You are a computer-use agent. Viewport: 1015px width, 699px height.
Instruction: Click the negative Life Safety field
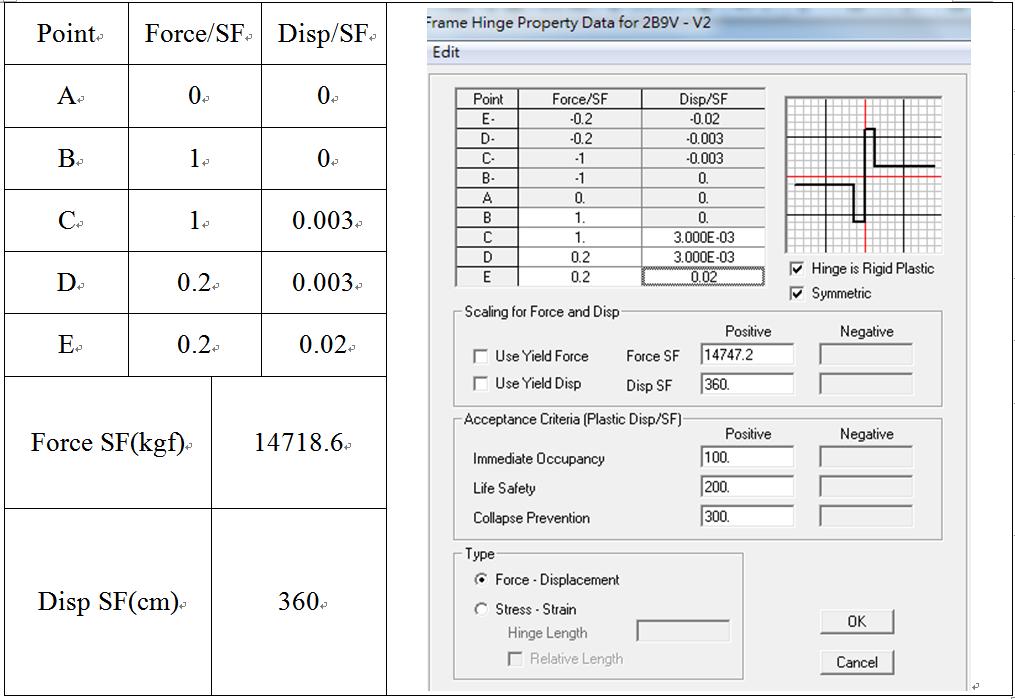point(866,487)
